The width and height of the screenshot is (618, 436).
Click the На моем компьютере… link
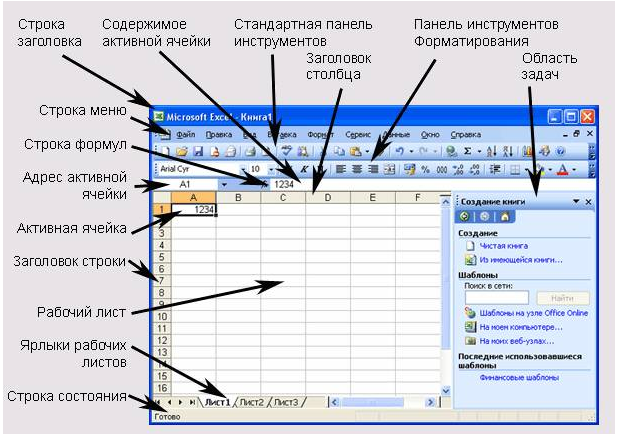521,327
